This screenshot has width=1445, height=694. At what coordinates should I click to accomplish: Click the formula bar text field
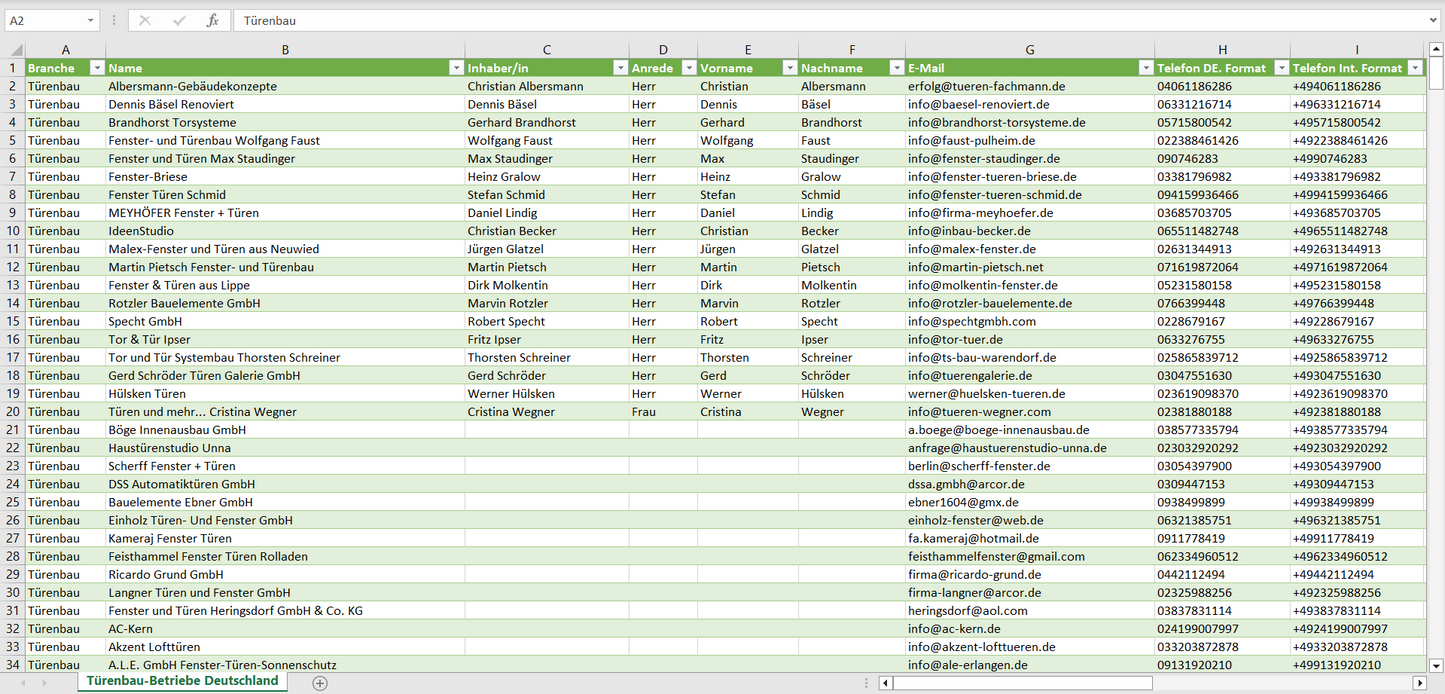click(830, 20)
